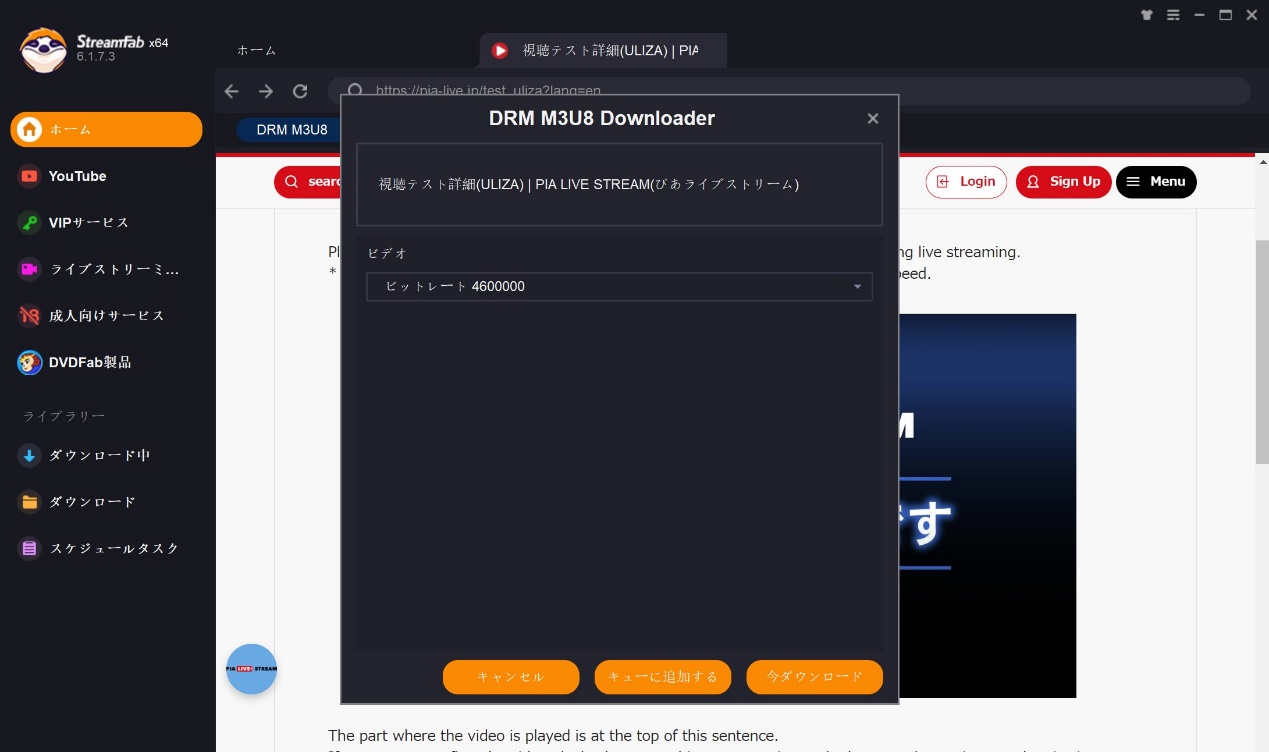Go back with the browser back arrow

[232, 91]
